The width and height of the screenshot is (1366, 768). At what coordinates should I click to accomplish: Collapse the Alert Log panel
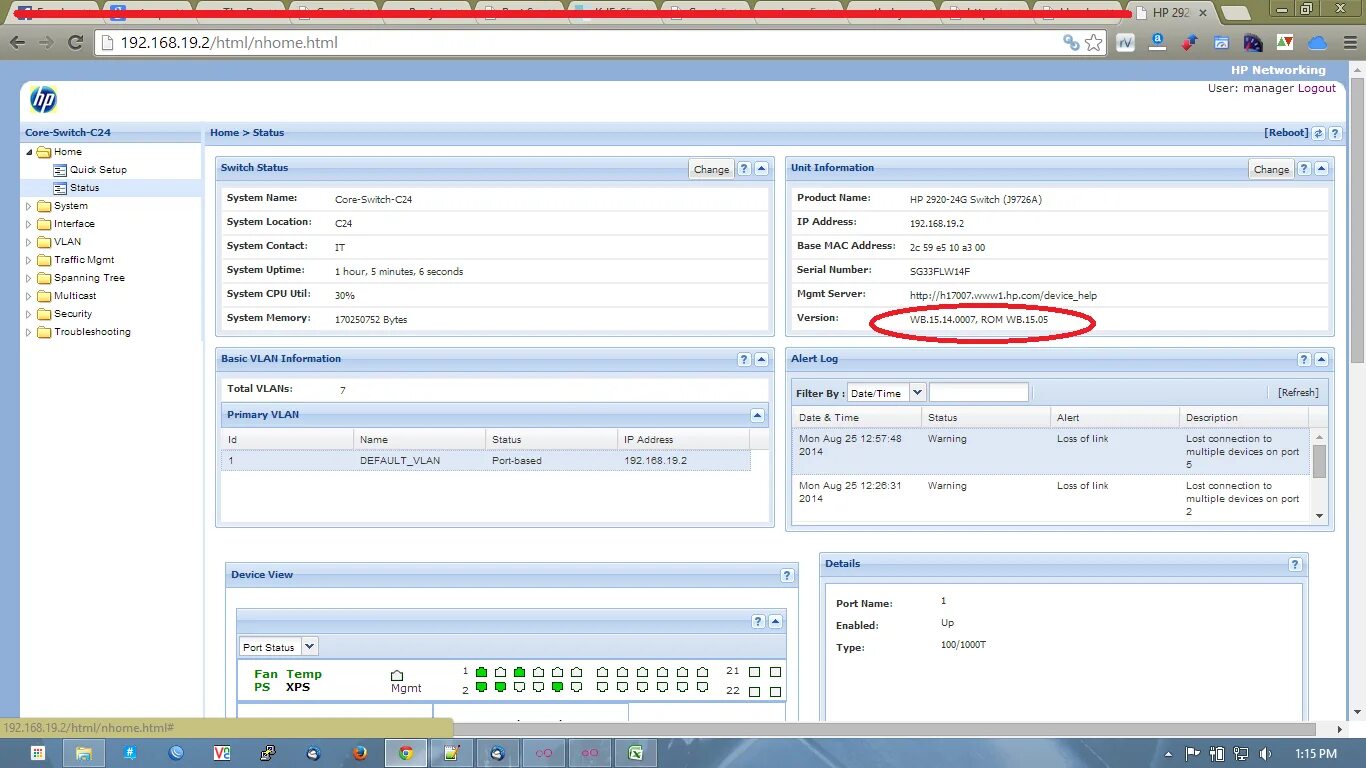click(x=1321, y=359)
